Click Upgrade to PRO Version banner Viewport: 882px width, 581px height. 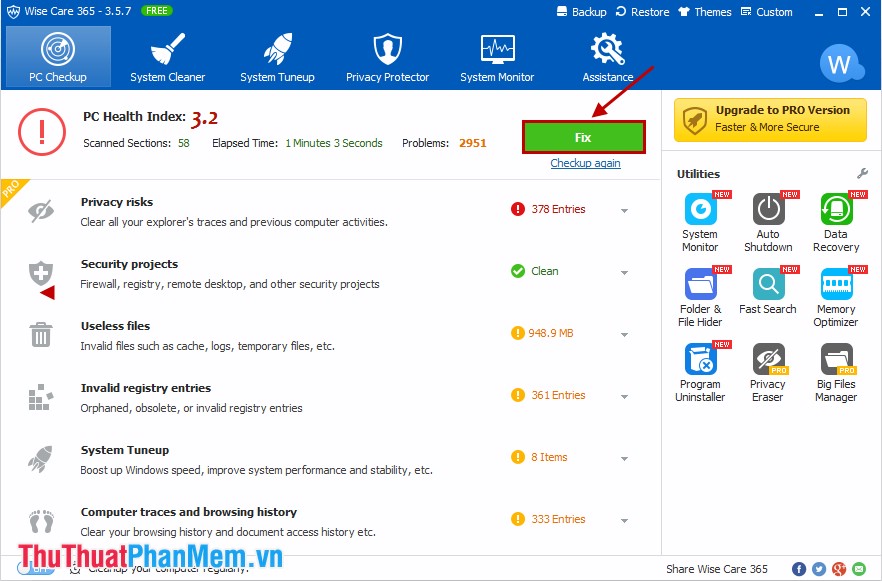pyautogui.click(x=770, y=119)
